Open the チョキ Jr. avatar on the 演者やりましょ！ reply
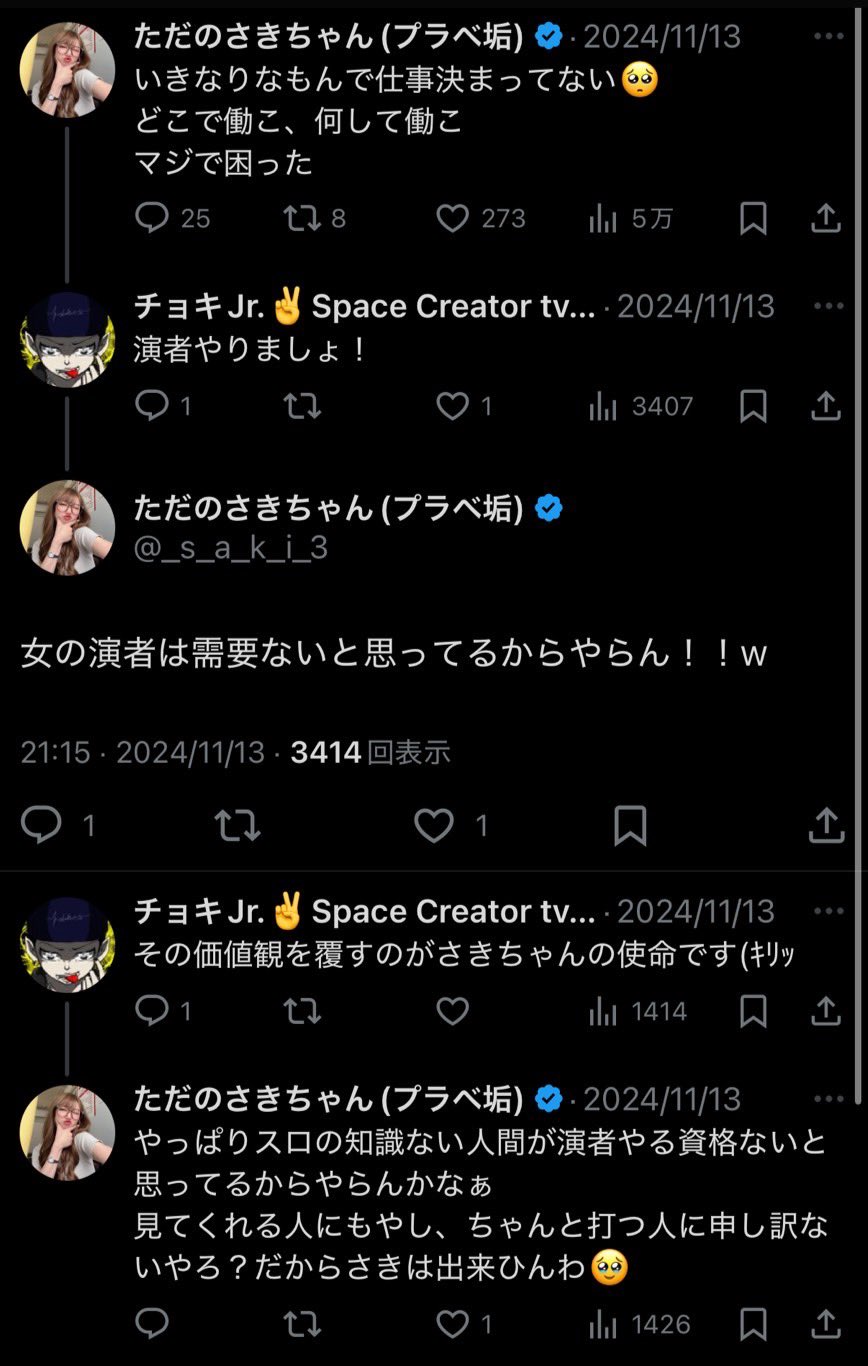The height and width of the screenshot is (1366, 868). point(67,340)
